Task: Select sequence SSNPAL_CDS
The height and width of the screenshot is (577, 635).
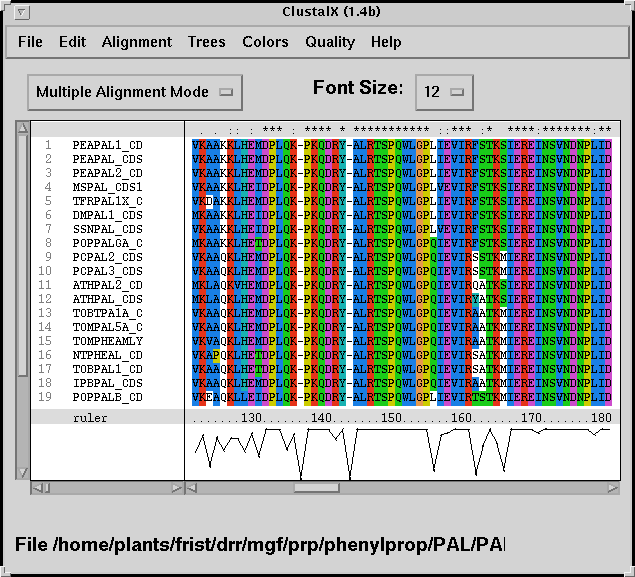Action: [x=107, y=229]
